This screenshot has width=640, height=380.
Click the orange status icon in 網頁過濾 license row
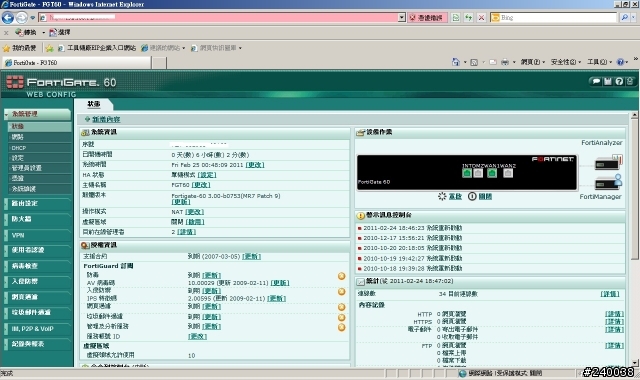click(x=342, y=307)
